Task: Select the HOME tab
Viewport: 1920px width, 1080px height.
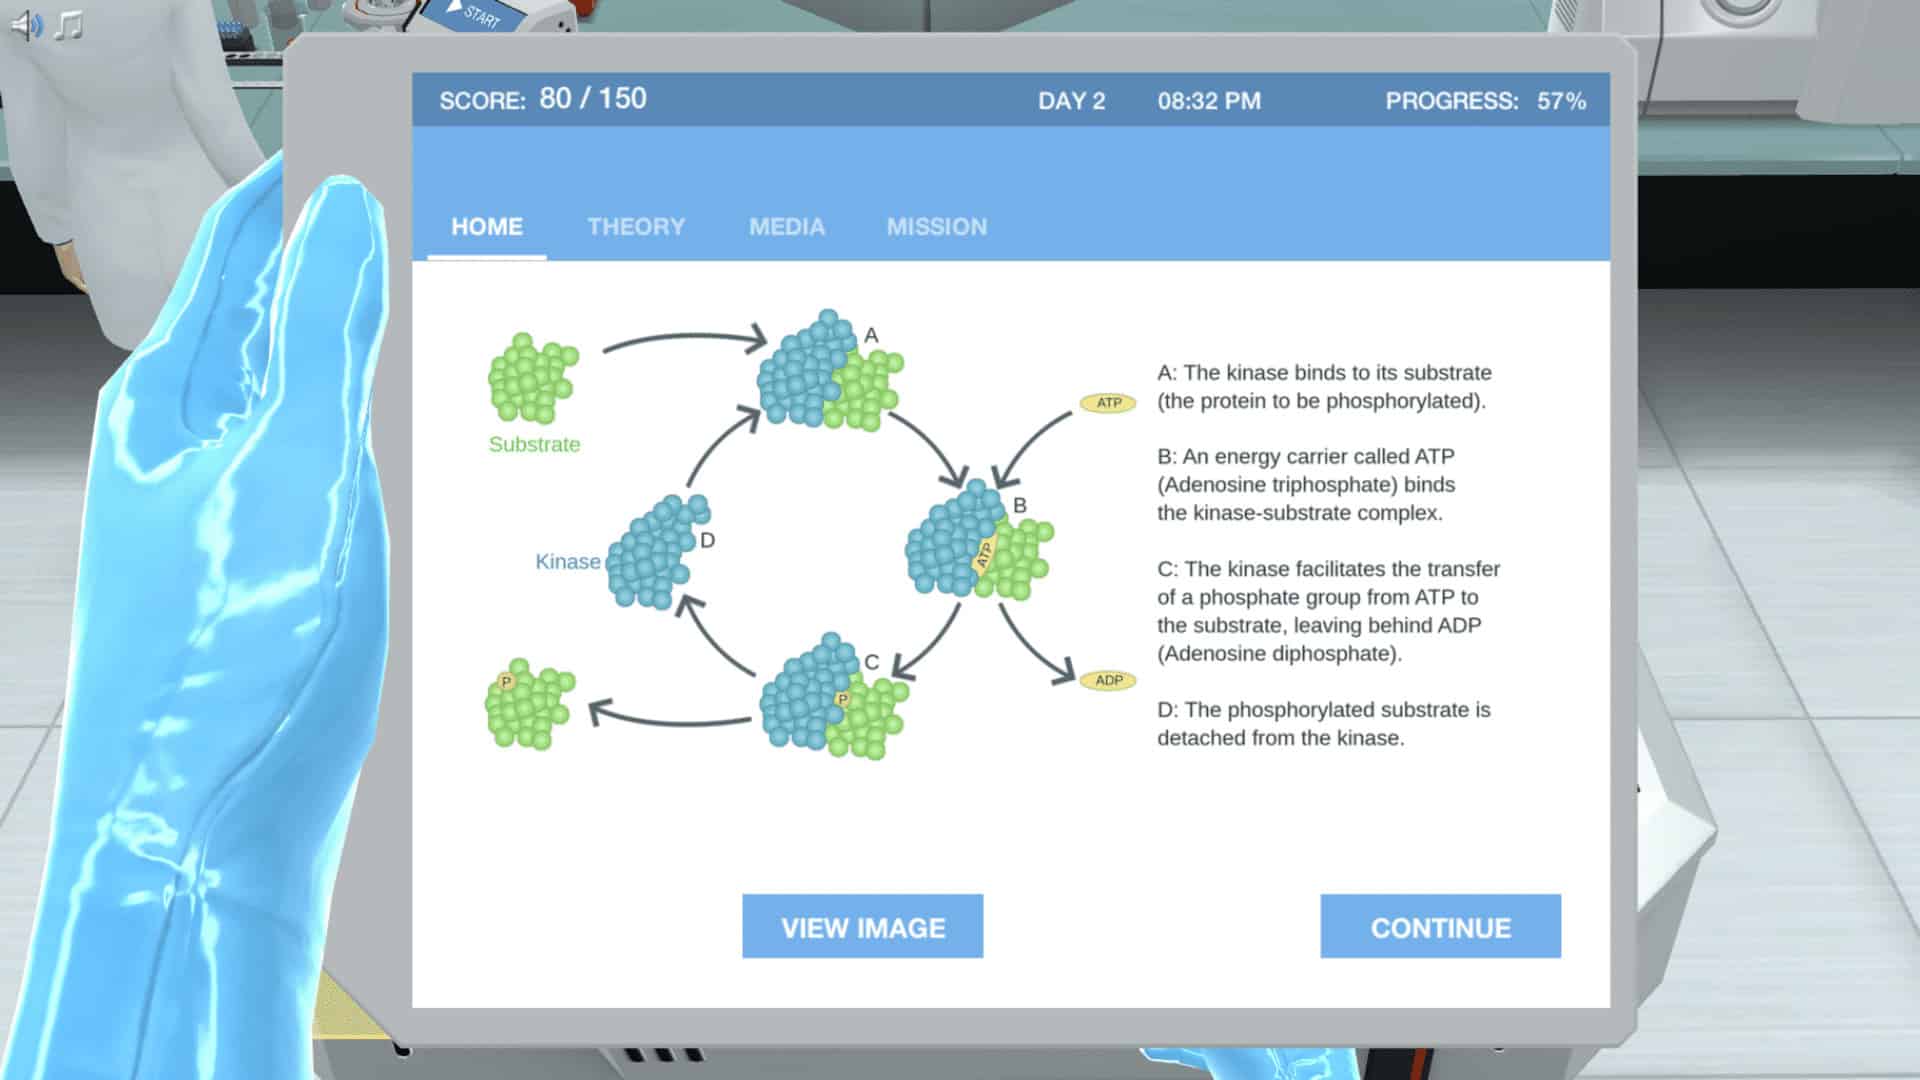Action: coord(487,227)
